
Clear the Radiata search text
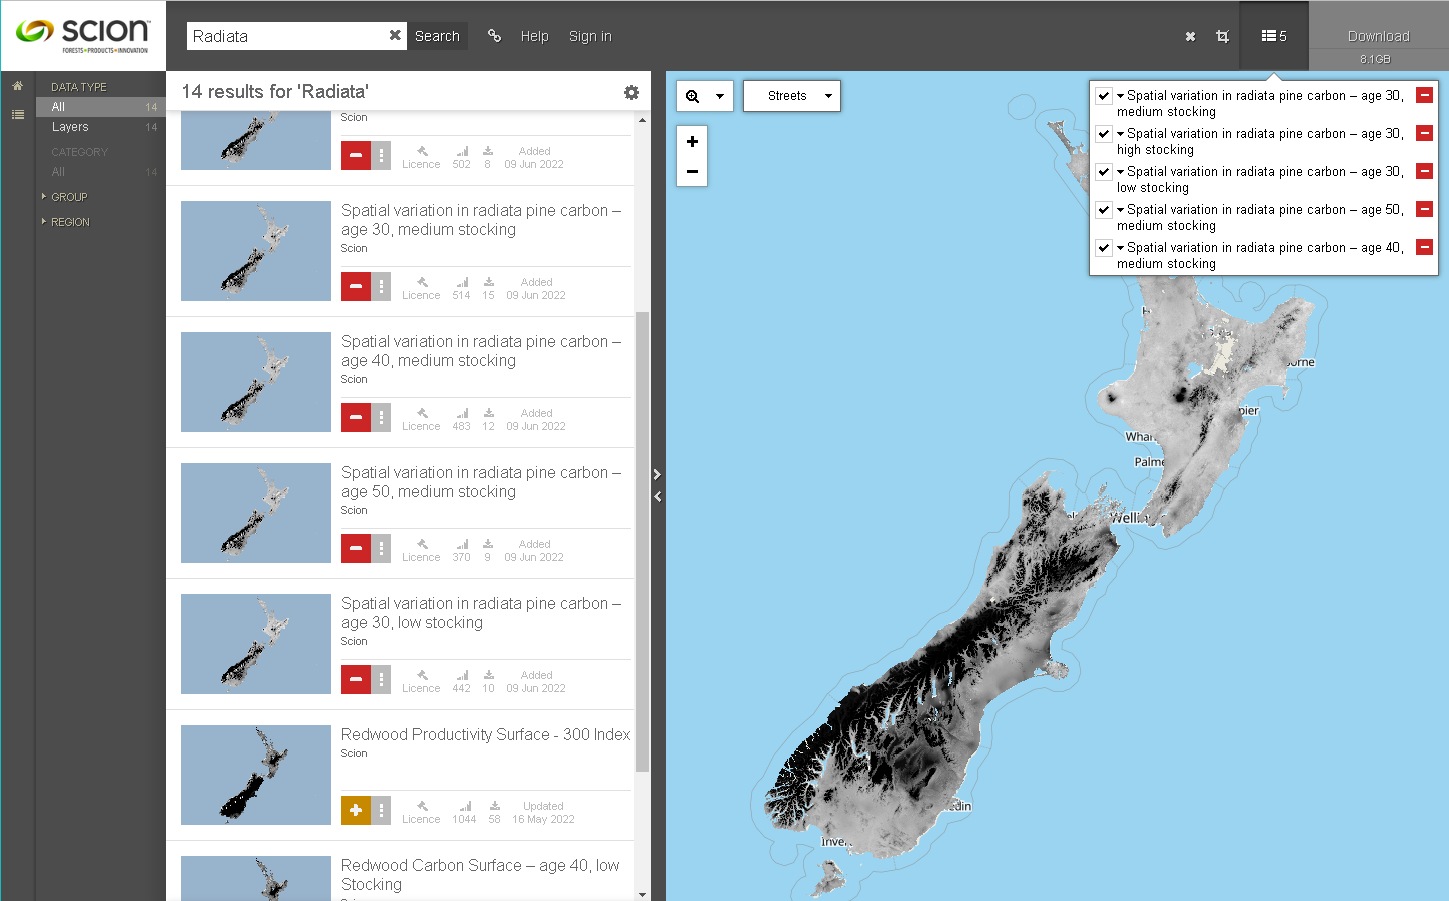pos(395,35)
